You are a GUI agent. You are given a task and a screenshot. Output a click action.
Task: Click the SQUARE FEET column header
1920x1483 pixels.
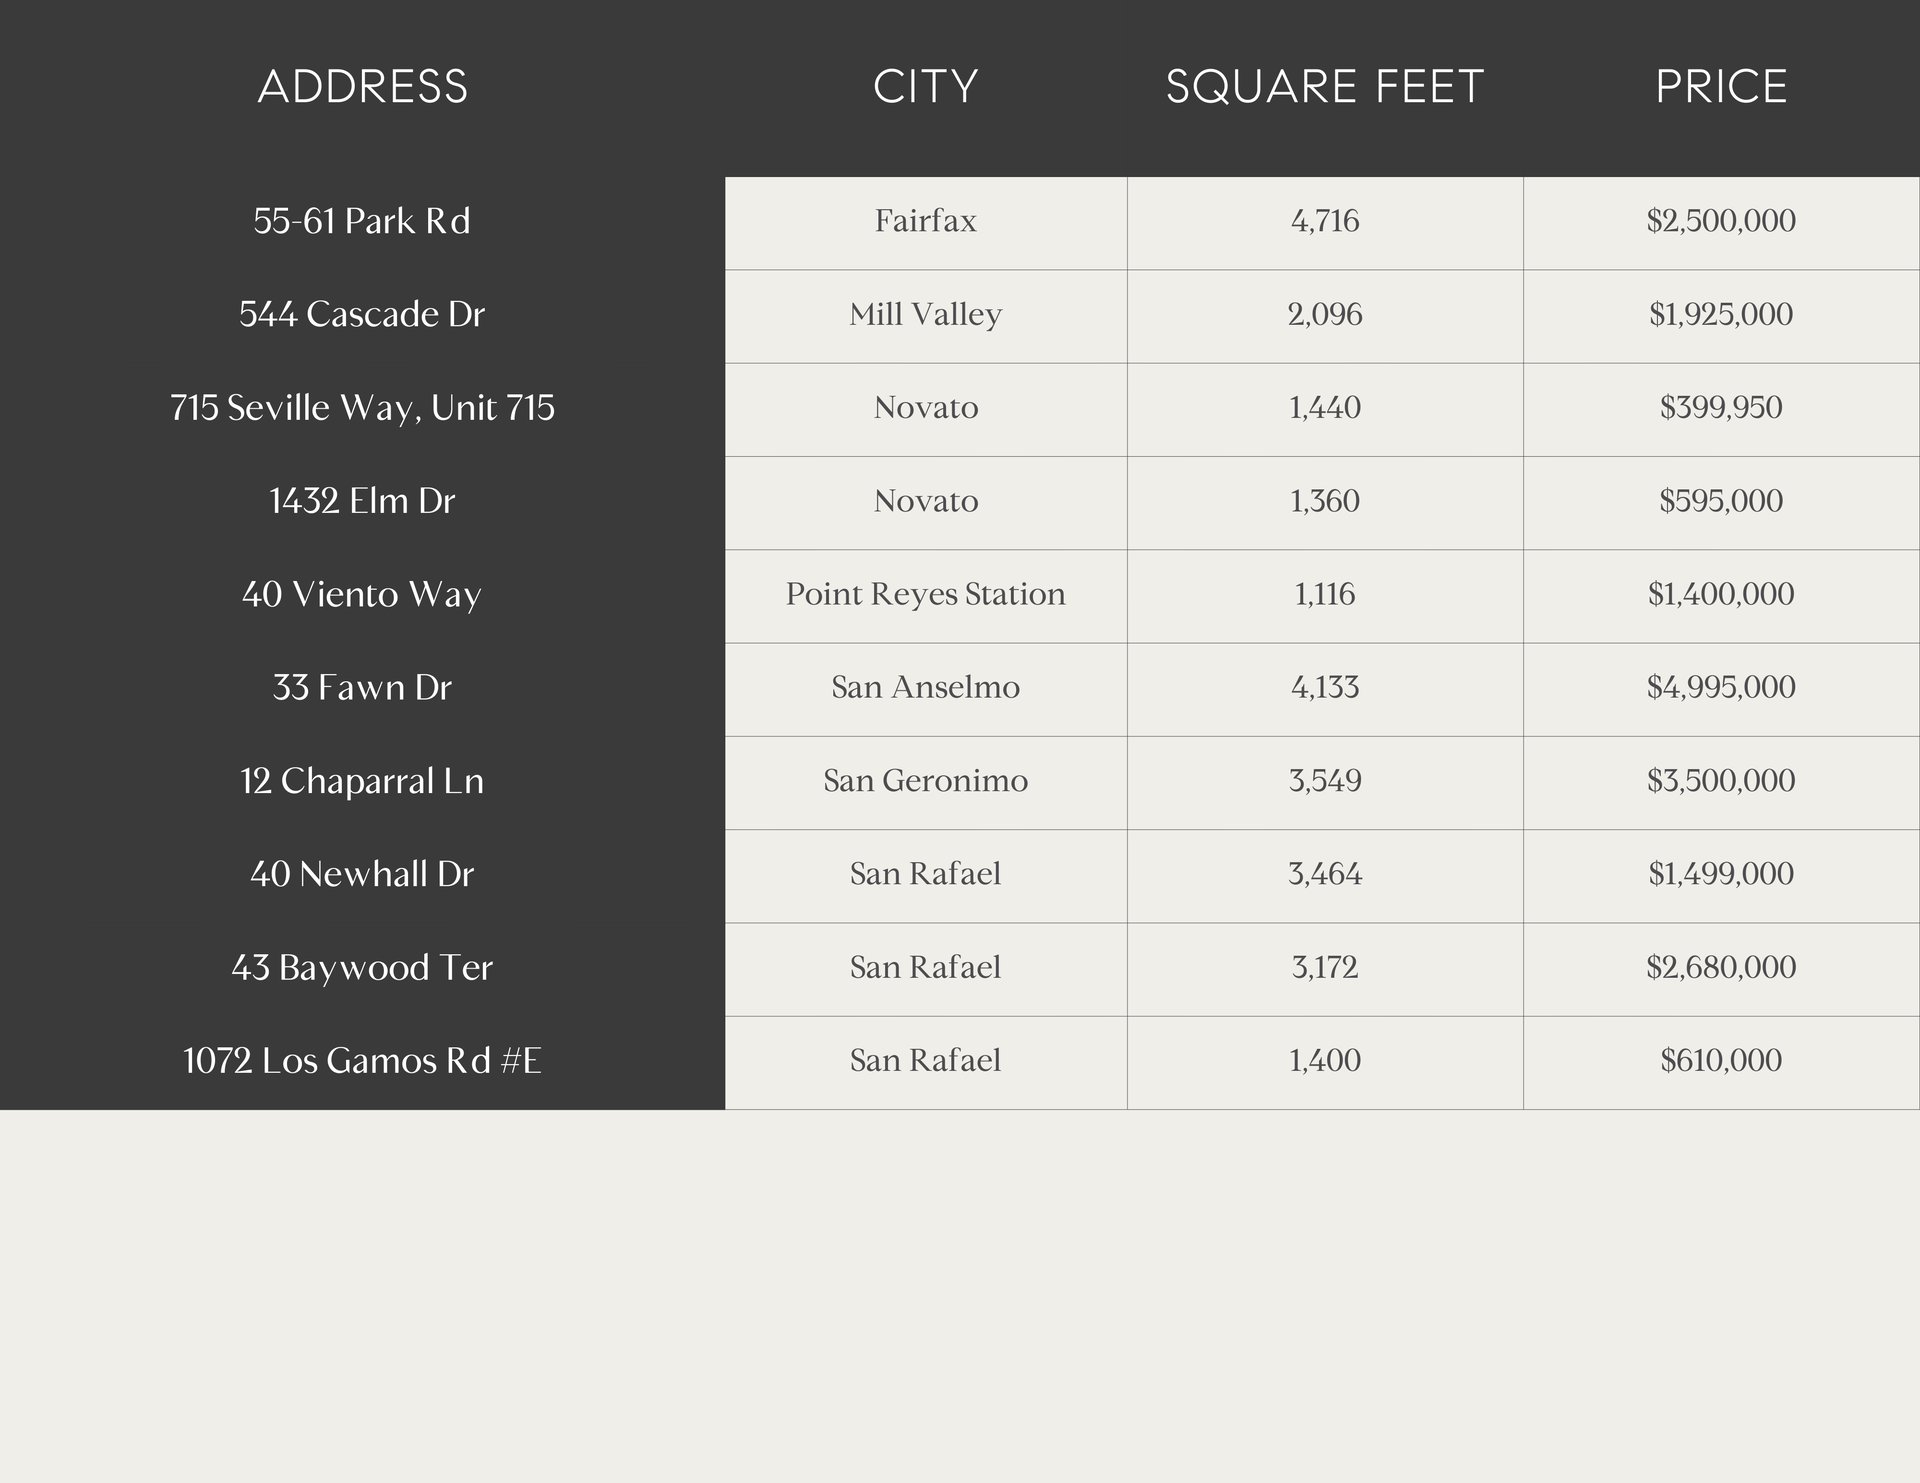(x=1324, y=87)
